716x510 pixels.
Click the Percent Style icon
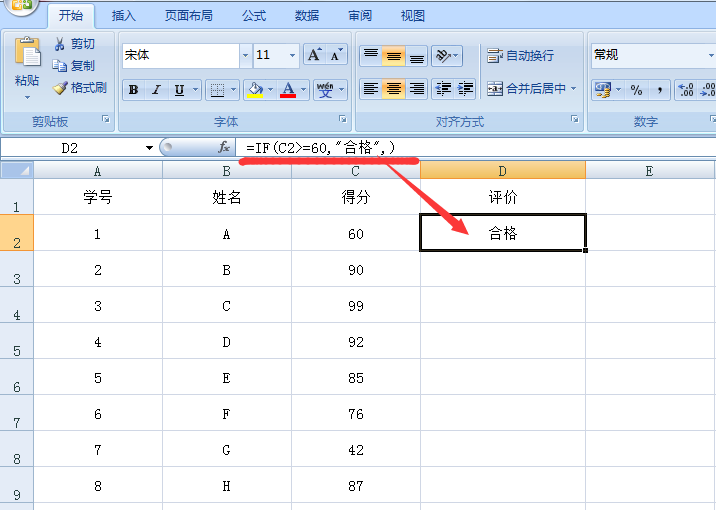point(636,90)
